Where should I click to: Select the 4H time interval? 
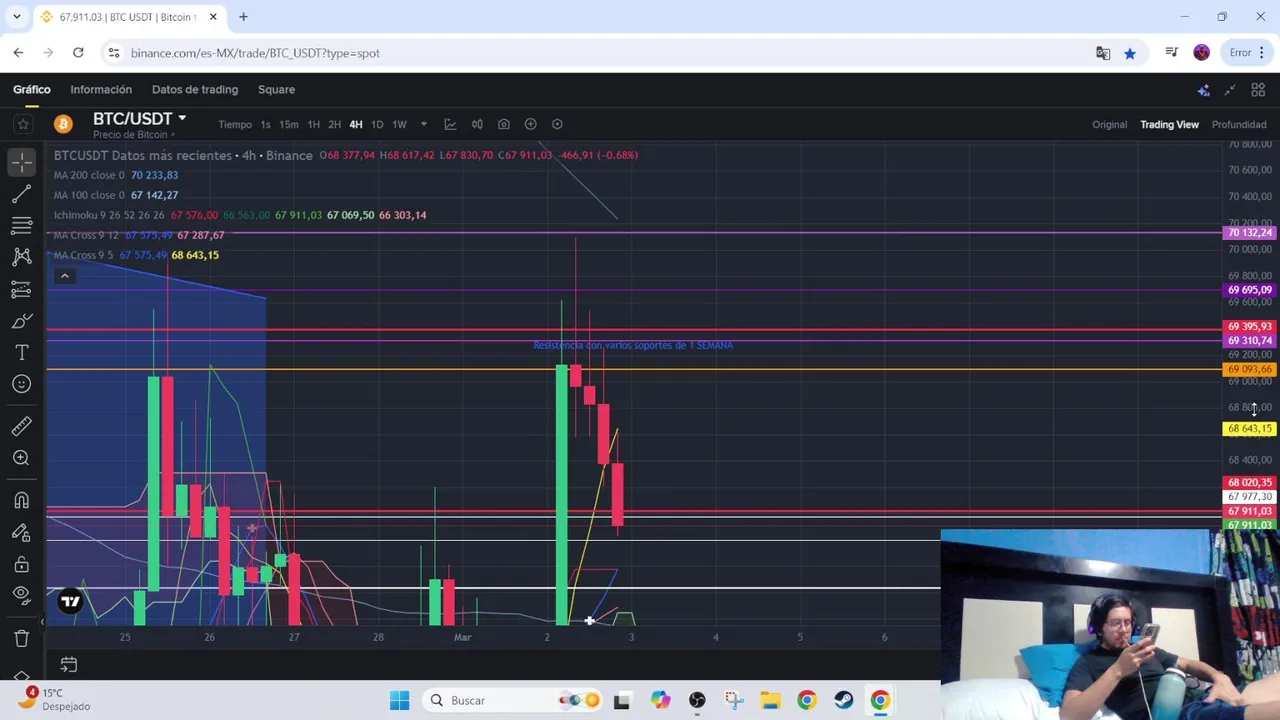coord(355,125)
